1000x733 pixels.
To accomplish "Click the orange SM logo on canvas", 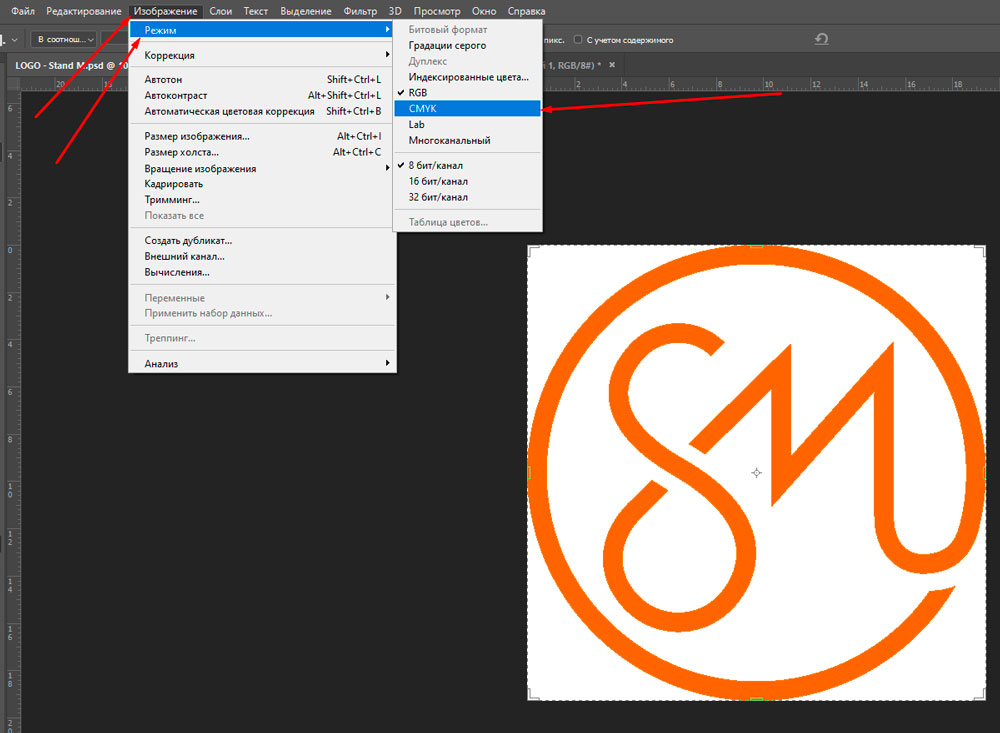I will coord(756,472).
